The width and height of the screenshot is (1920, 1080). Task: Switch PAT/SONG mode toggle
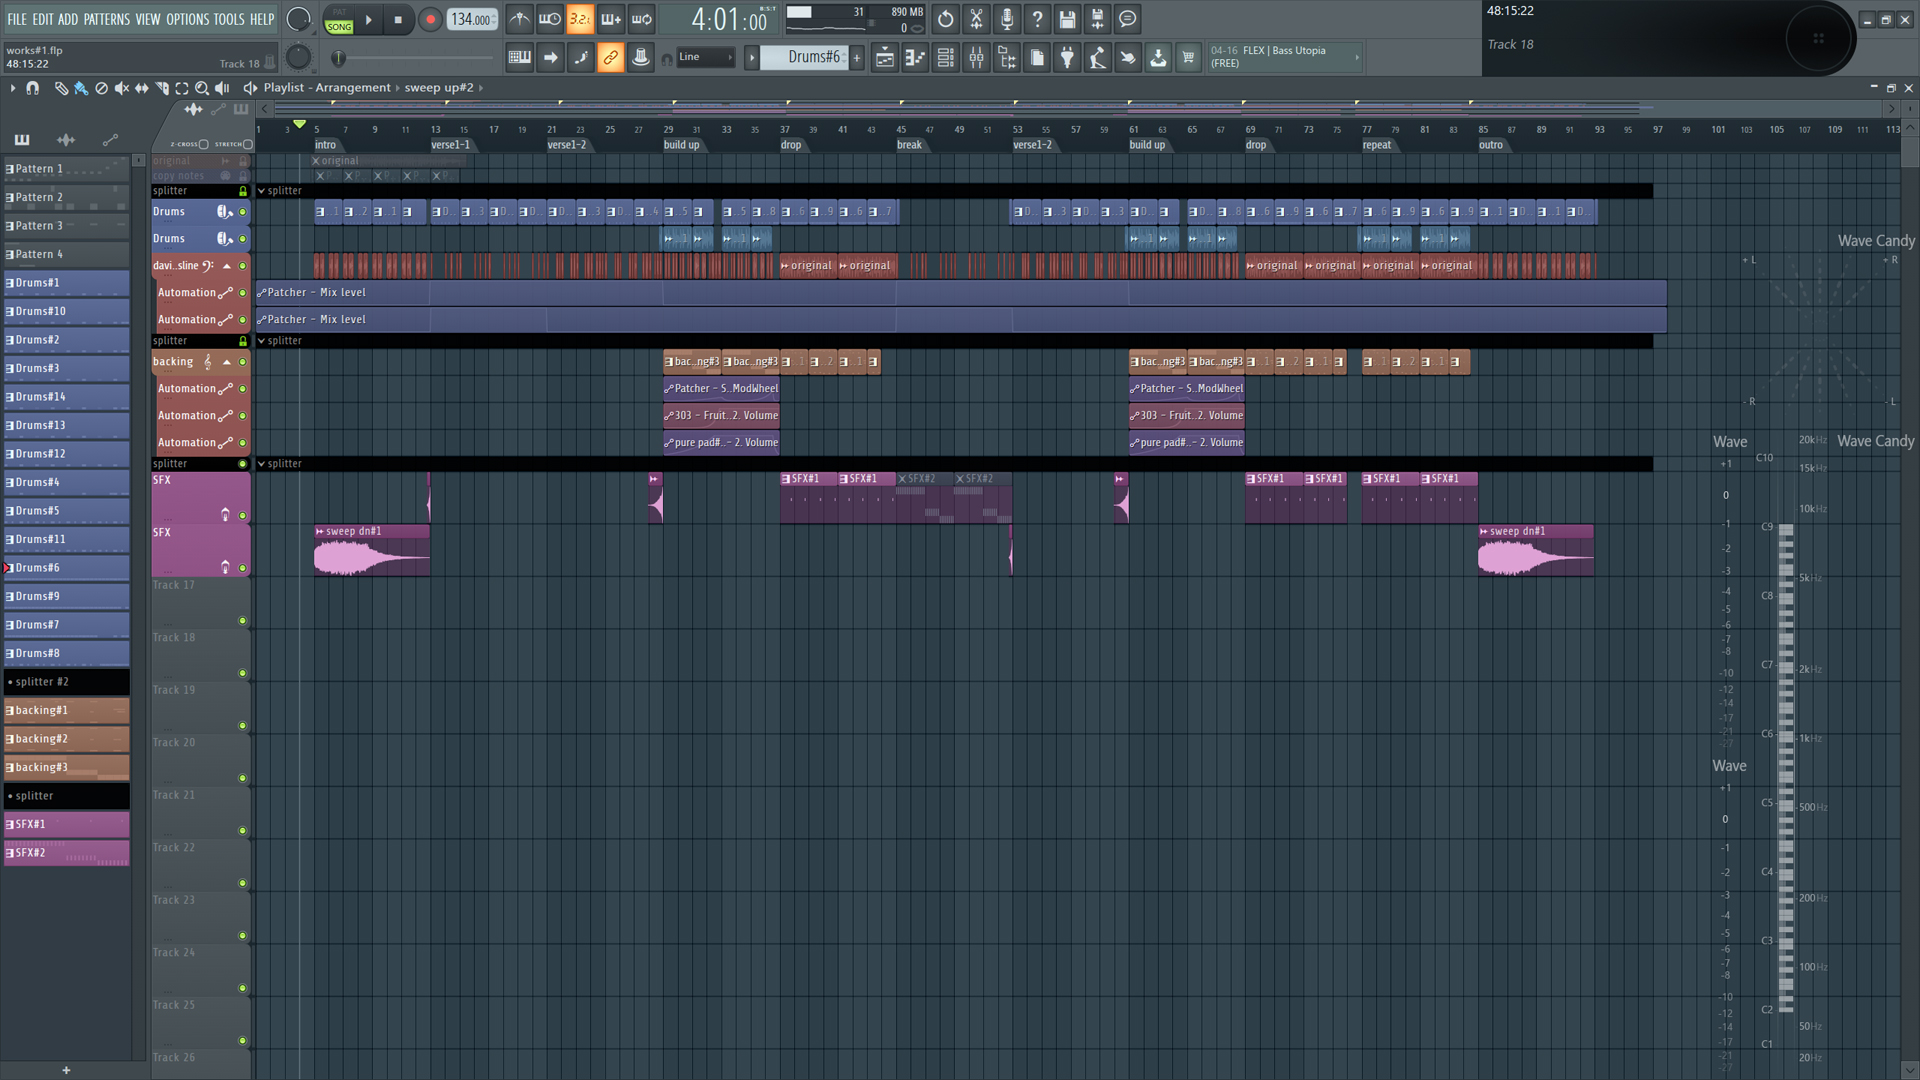coord(339,20)
